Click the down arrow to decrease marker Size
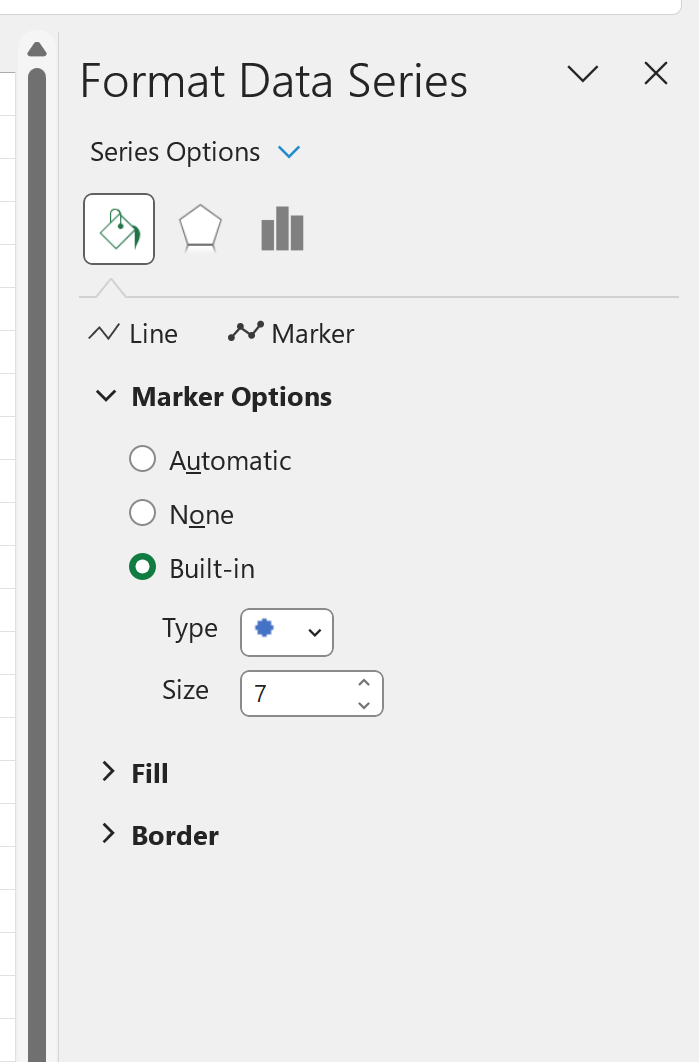The image size is (699, 1062). tap(364, 707)
